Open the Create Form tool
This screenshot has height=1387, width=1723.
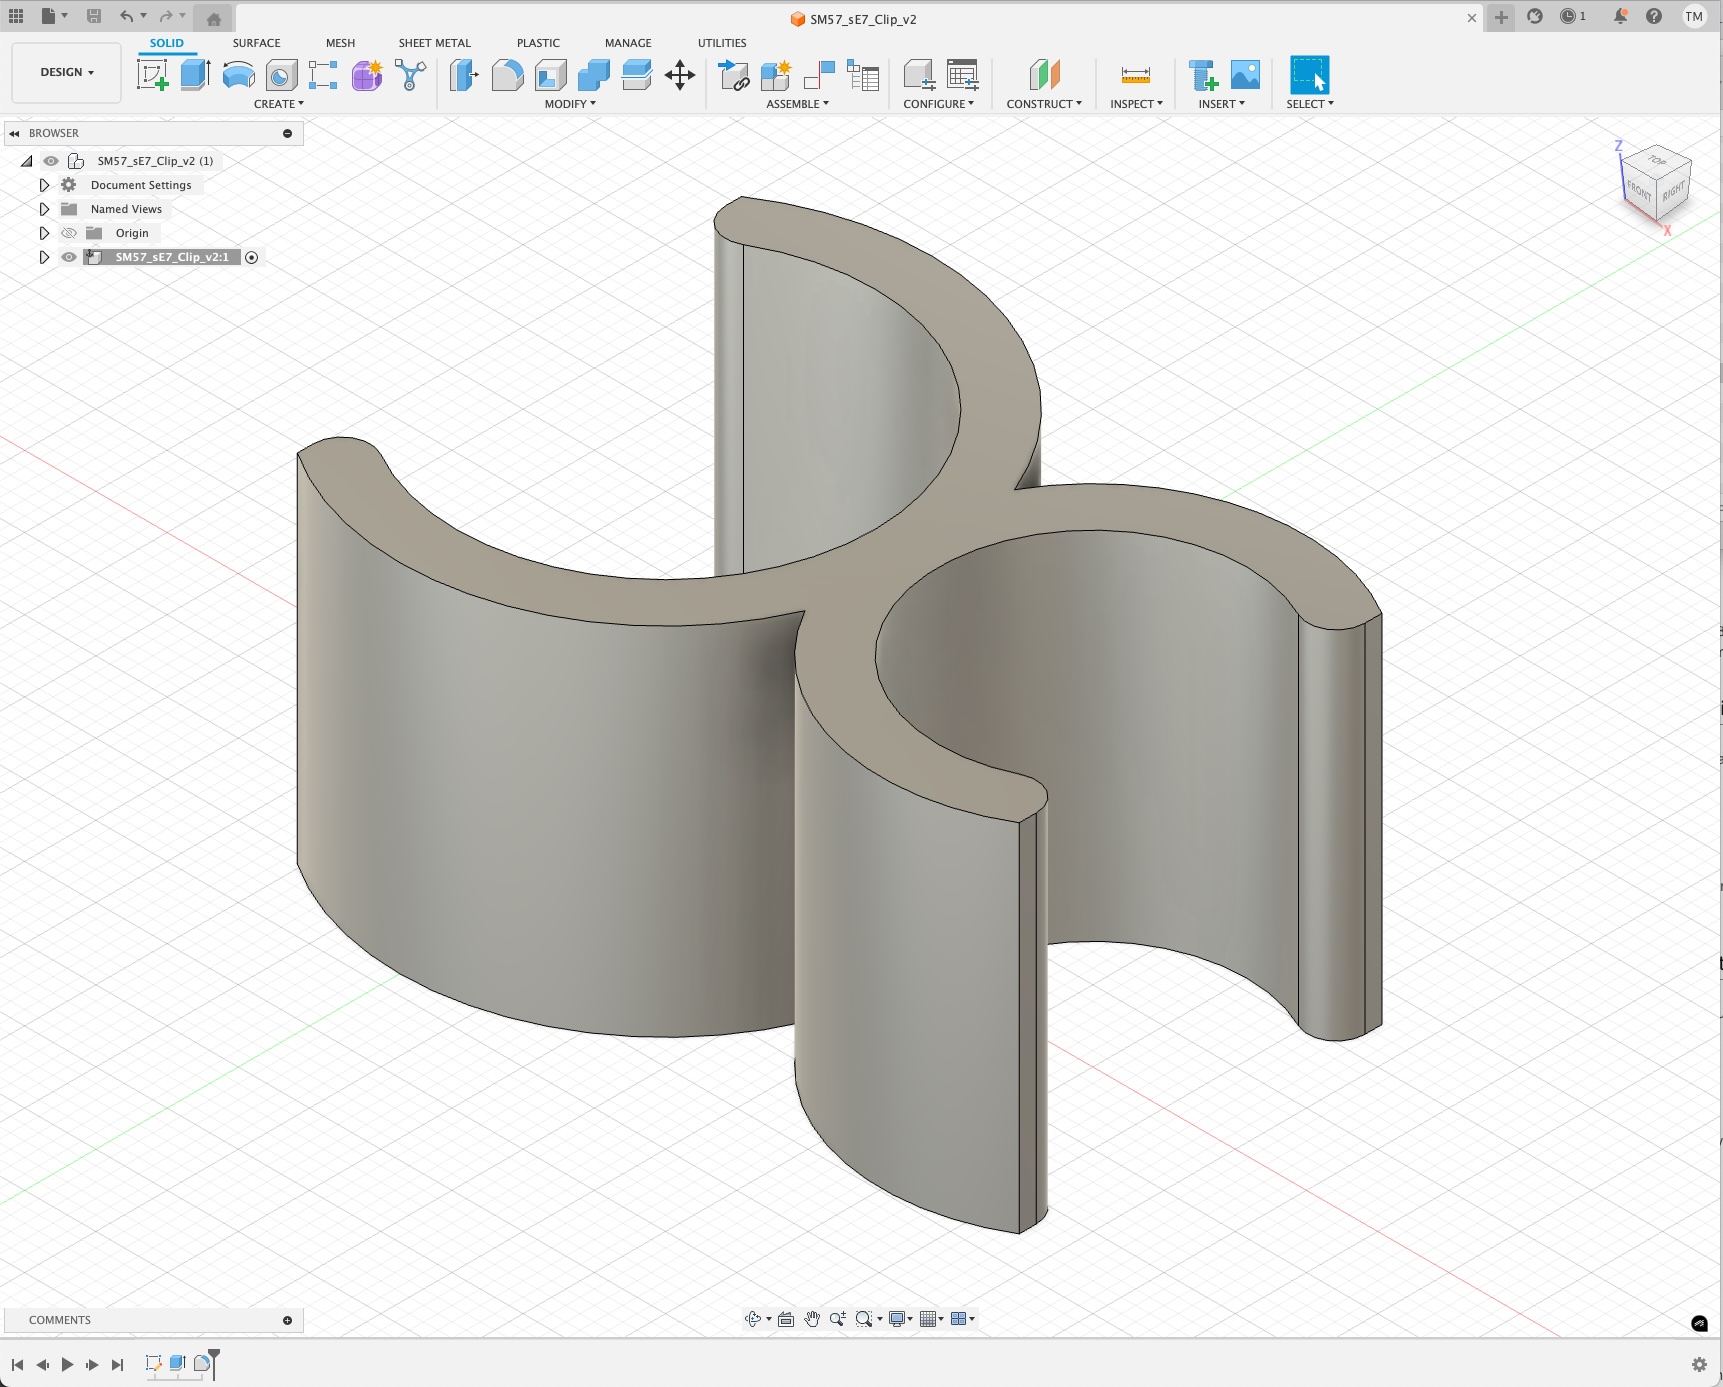click(x=366, y=75)
